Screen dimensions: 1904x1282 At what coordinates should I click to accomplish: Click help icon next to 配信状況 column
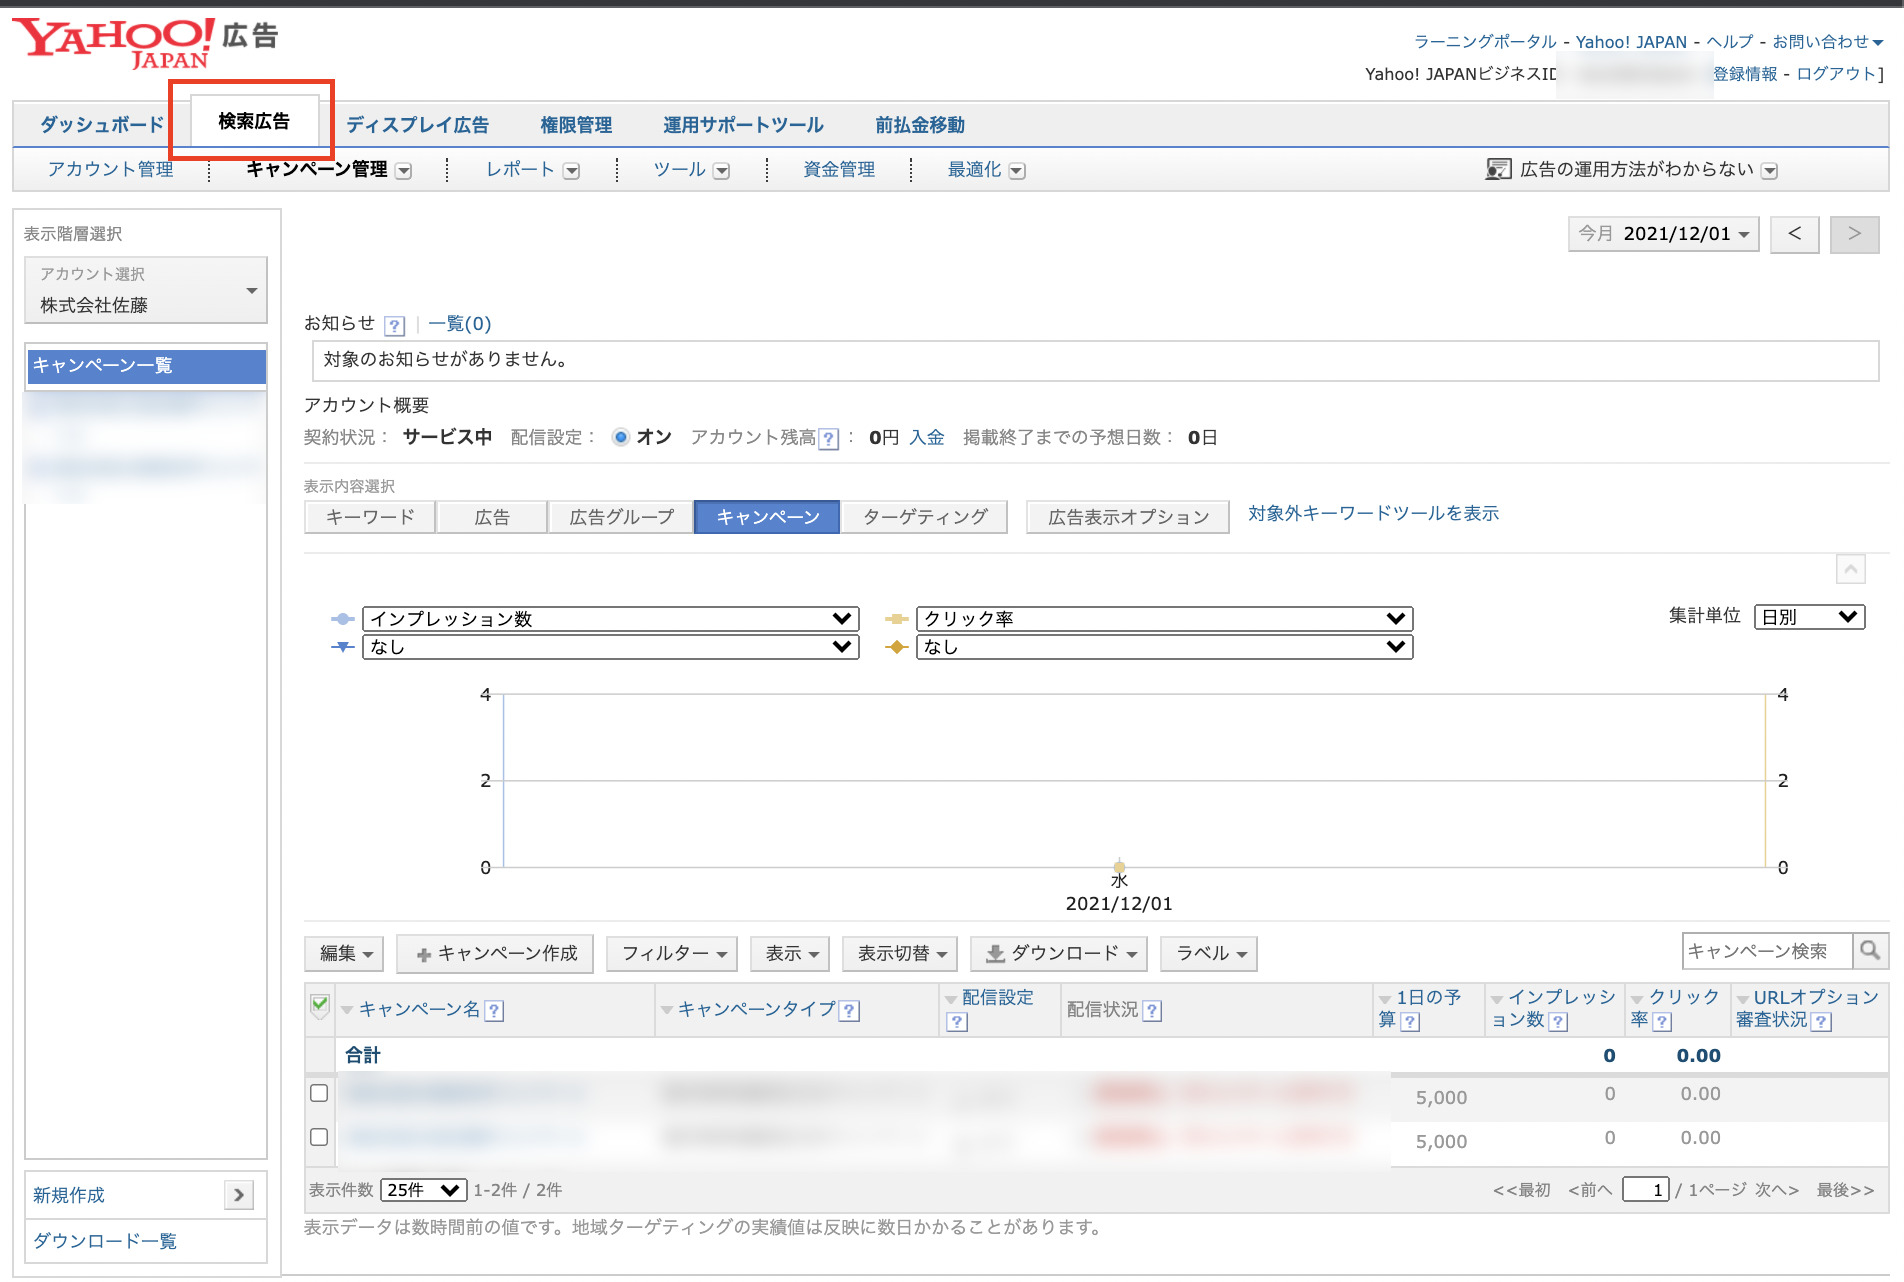pyautogui.click(x=1152, y=1011)
